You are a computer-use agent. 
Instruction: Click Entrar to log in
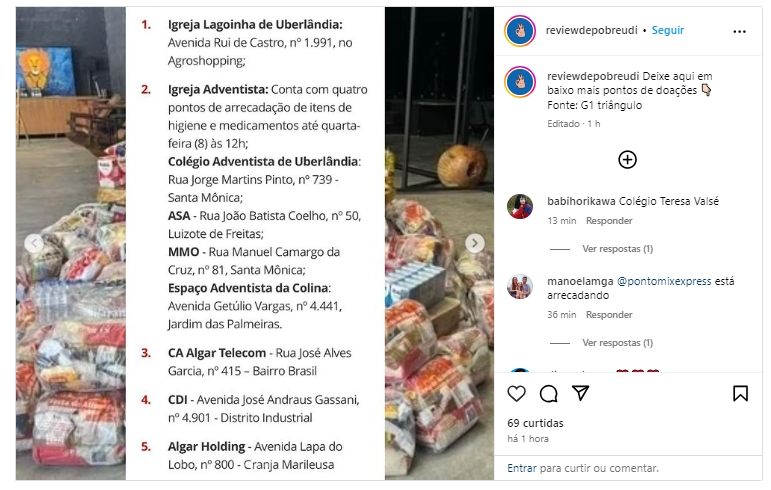522,468
